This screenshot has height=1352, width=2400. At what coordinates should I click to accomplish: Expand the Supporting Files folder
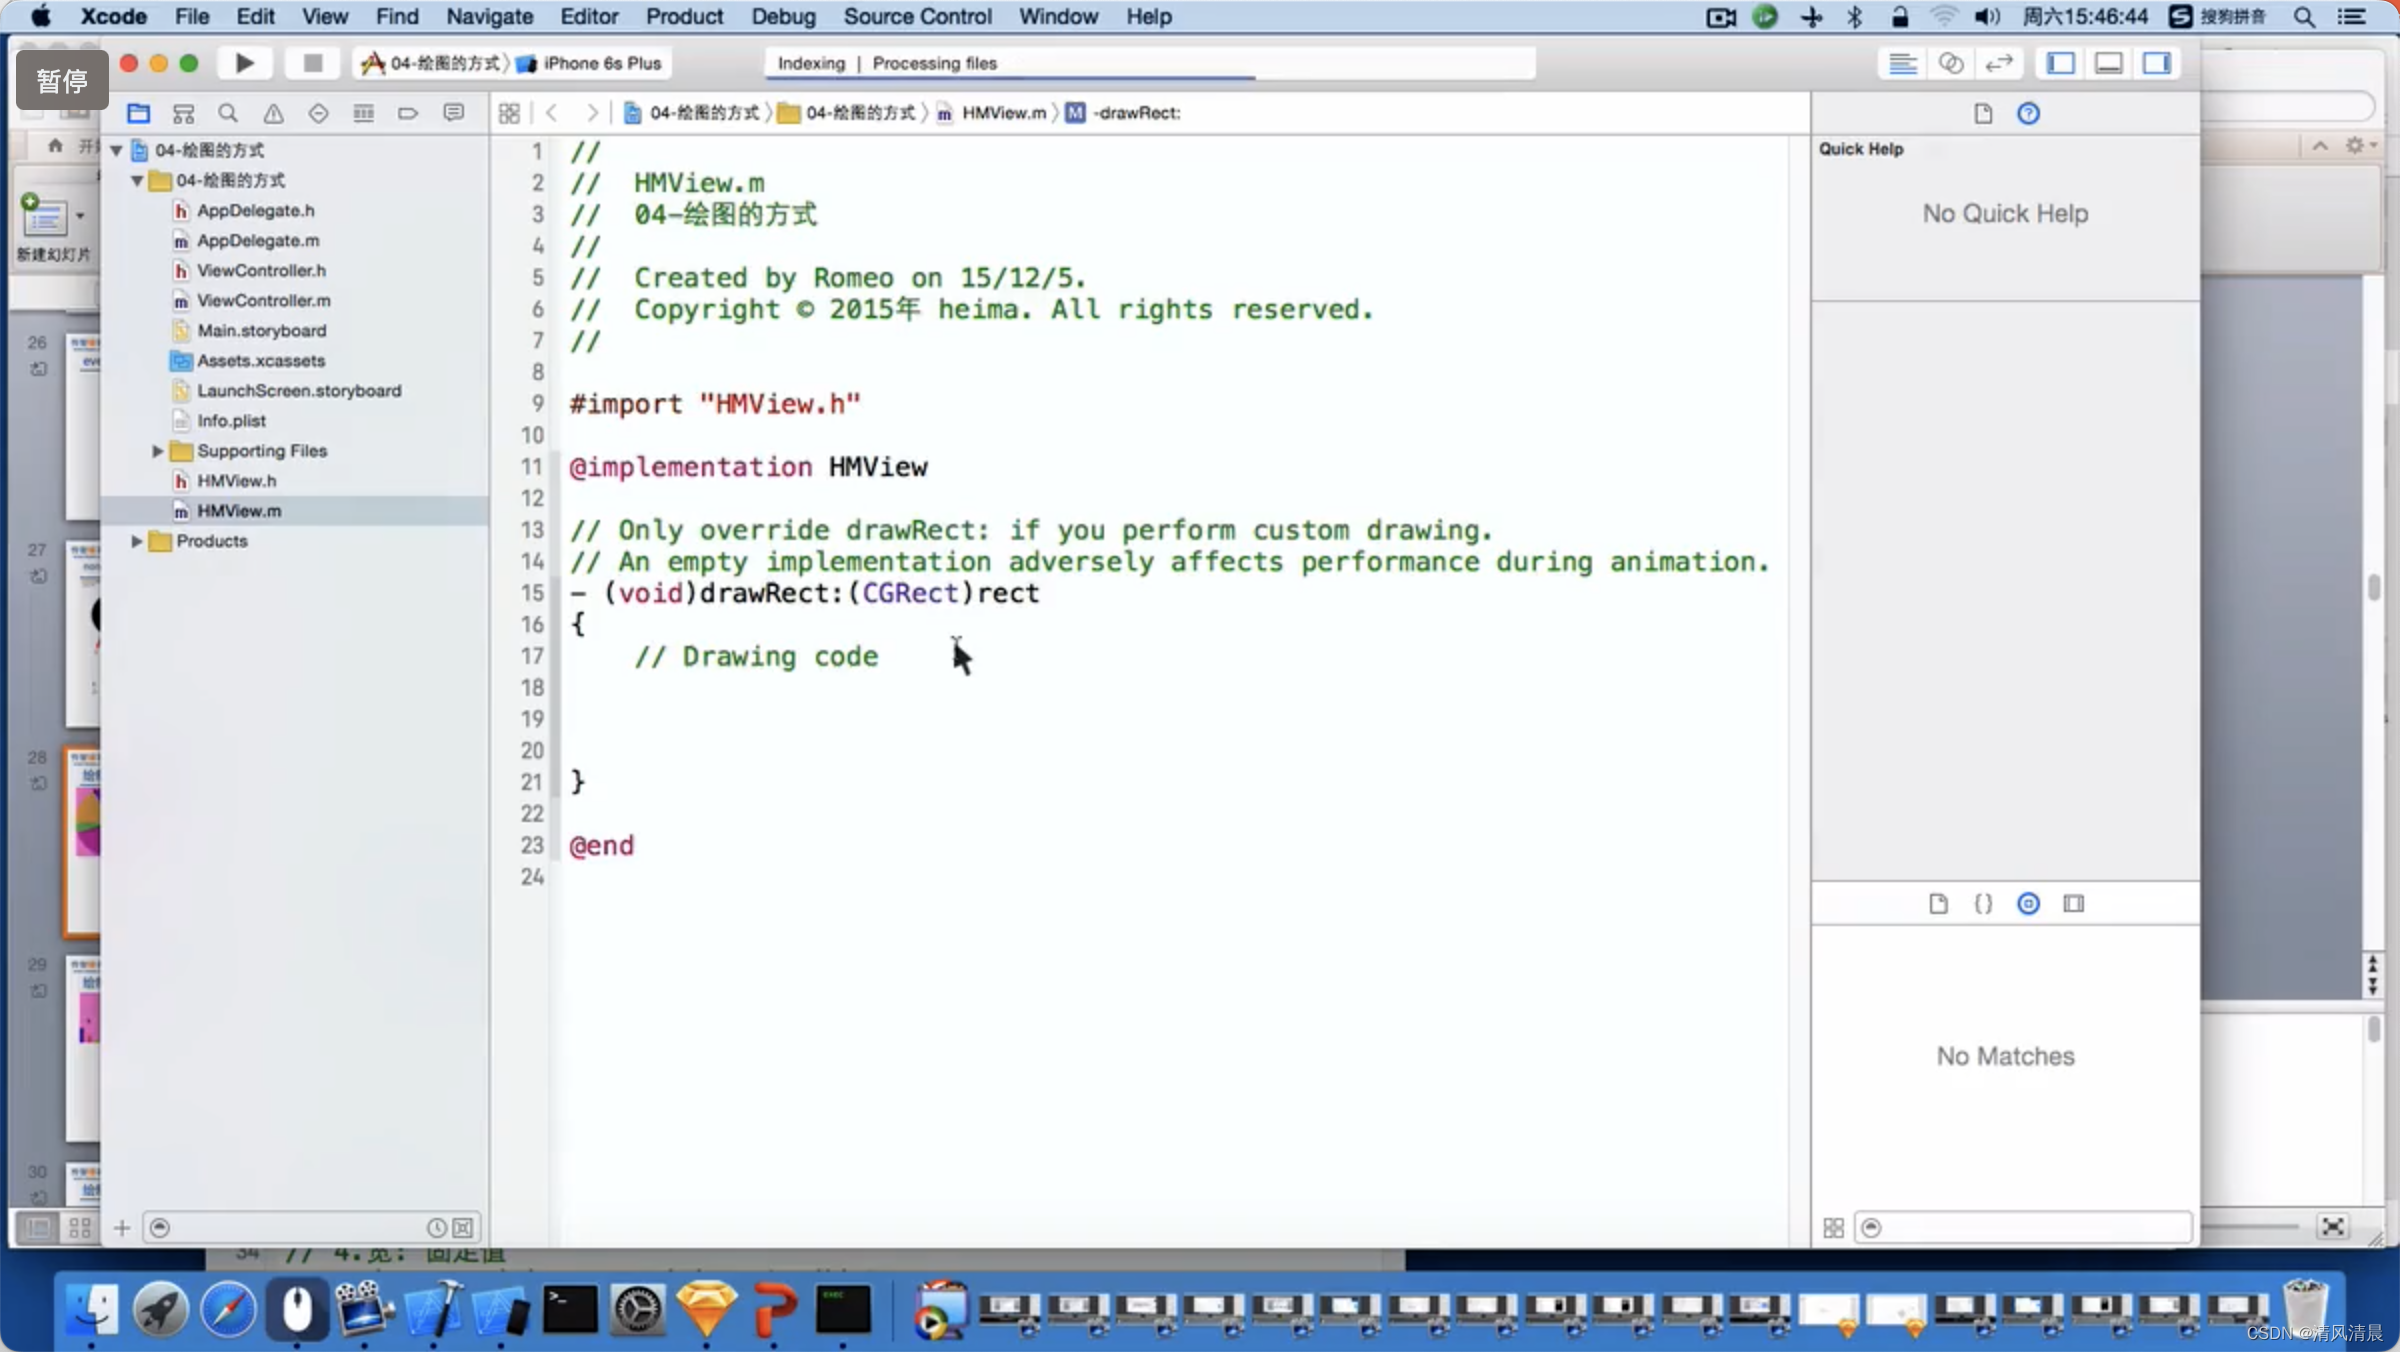(157, 451)
